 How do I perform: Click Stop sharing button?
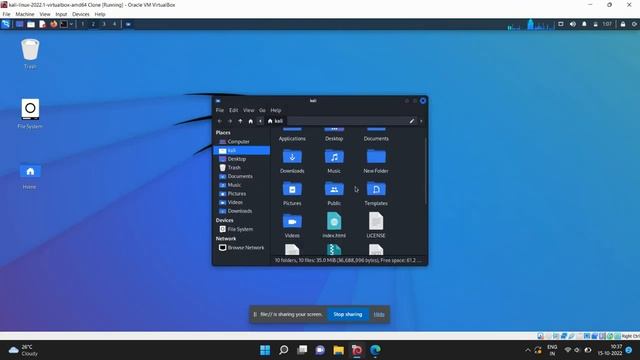click(x=348, y=314)
